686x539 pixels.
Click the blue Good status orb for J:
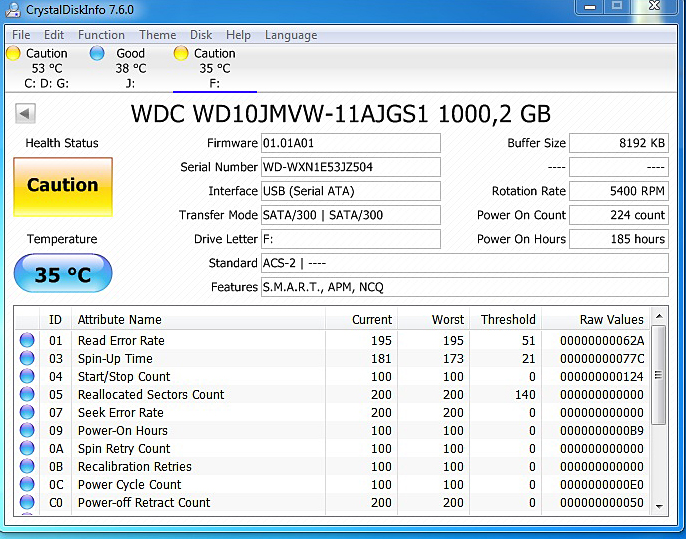tap(97, 53)
